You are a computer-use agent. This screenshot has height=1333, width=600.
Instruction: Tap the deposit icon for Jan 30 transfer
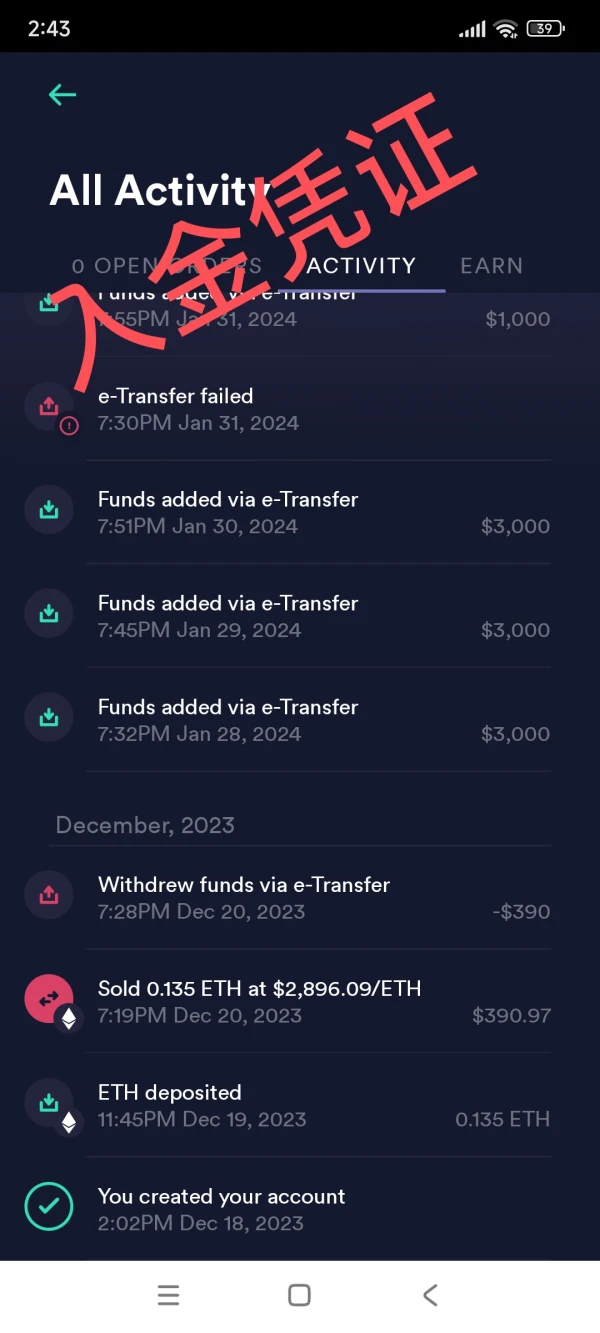[49, 510]
